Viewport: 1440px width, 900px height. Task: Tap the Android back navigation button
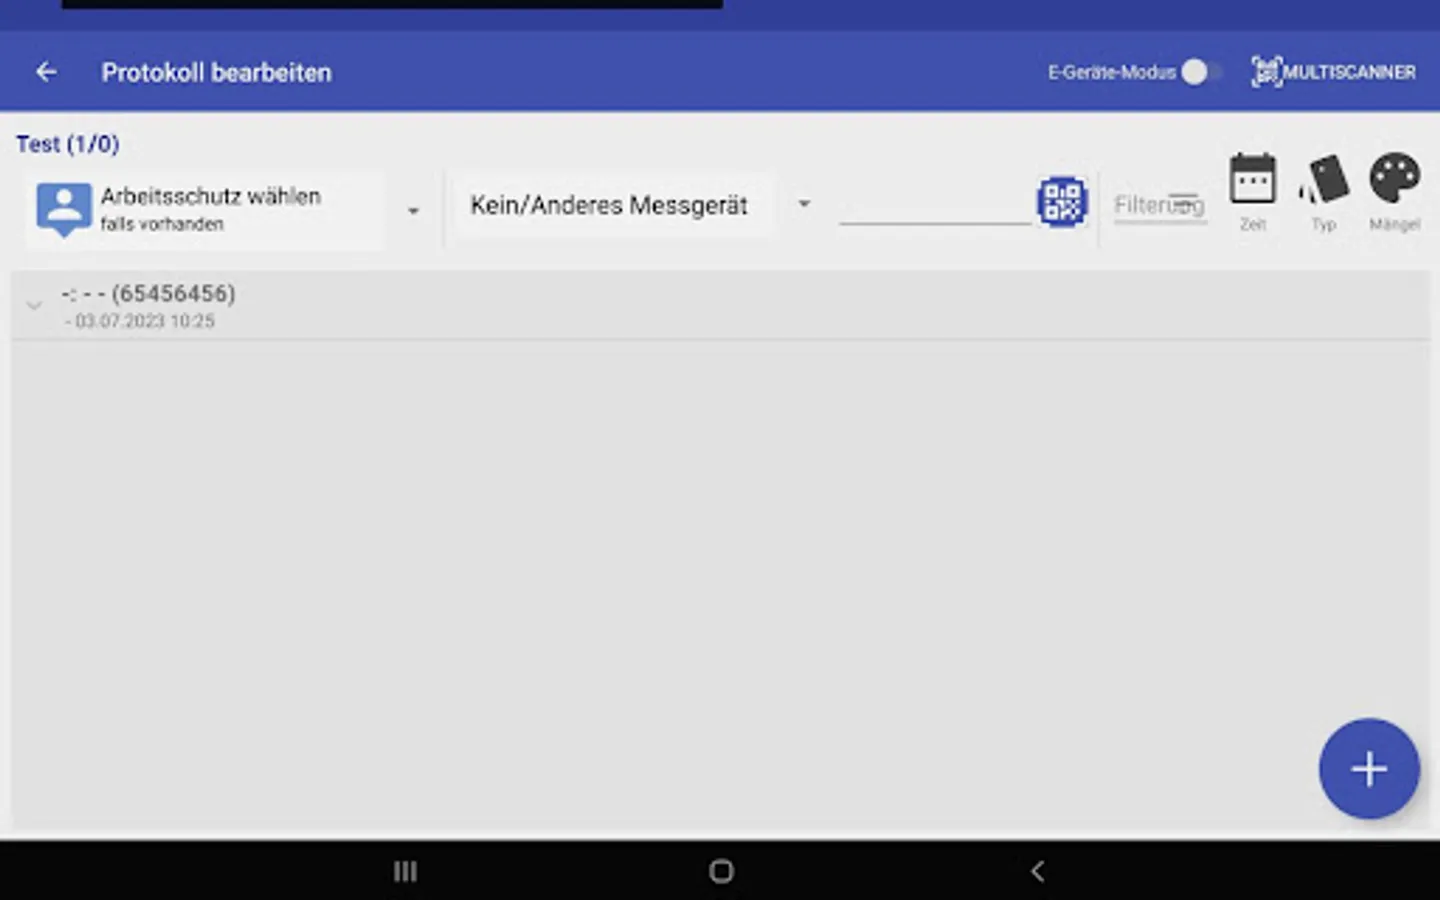pyautogui.click(x=1037, y=871)
